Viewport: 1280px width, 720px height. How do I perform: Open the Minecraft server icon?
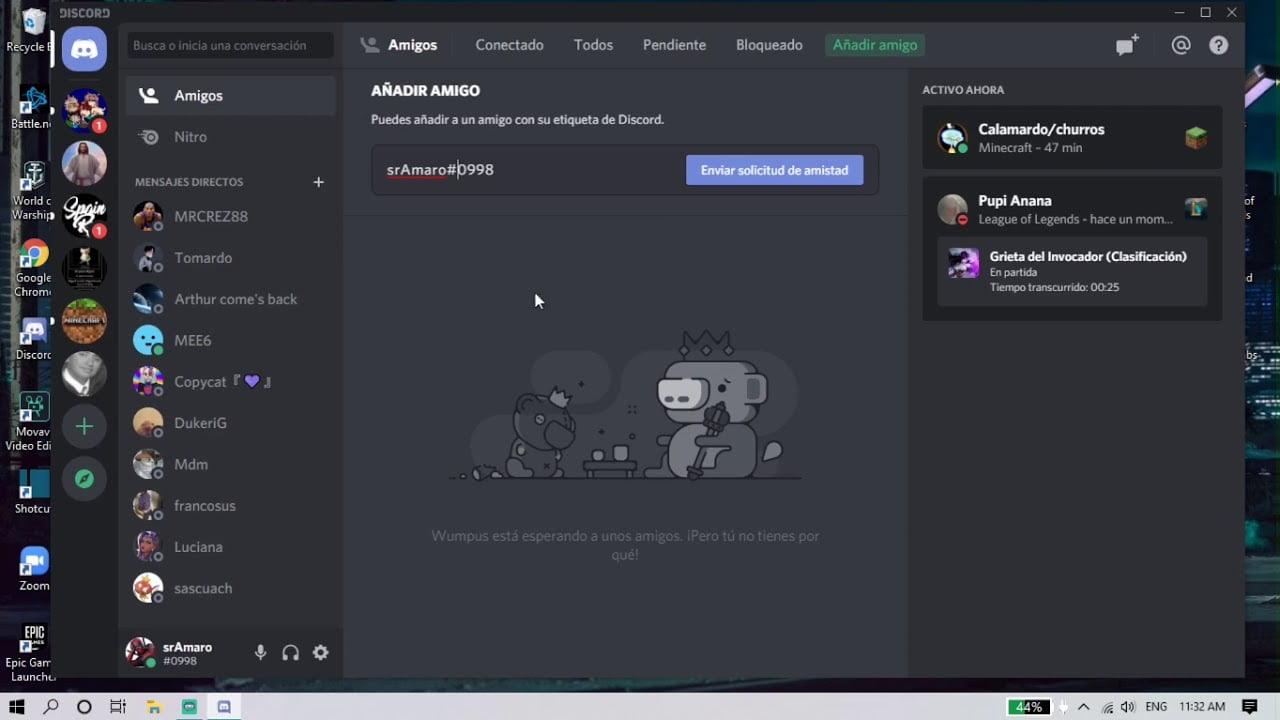click(x=84, y=321)
